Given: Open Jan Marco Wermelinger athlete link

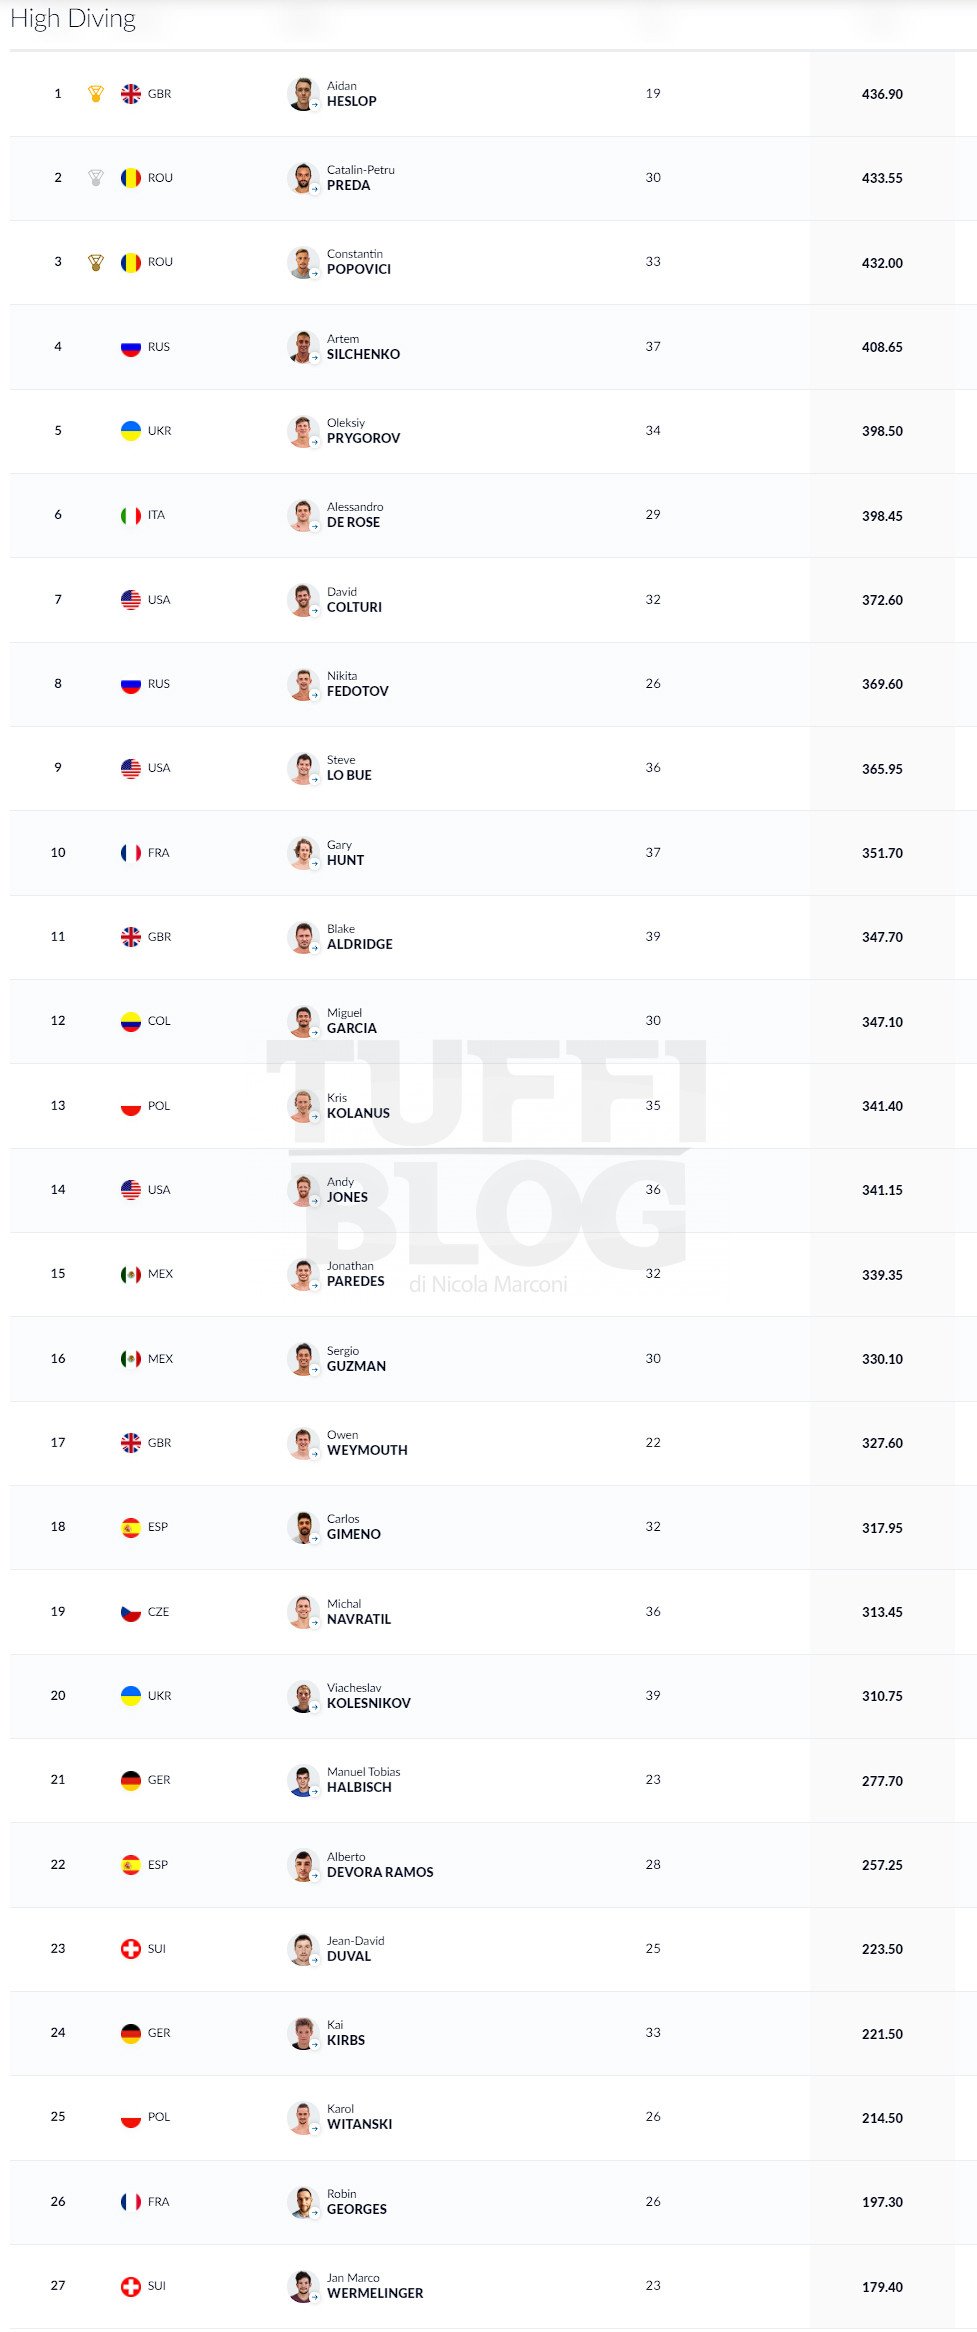Looking at the screenshot, I should pos(375,2286).
